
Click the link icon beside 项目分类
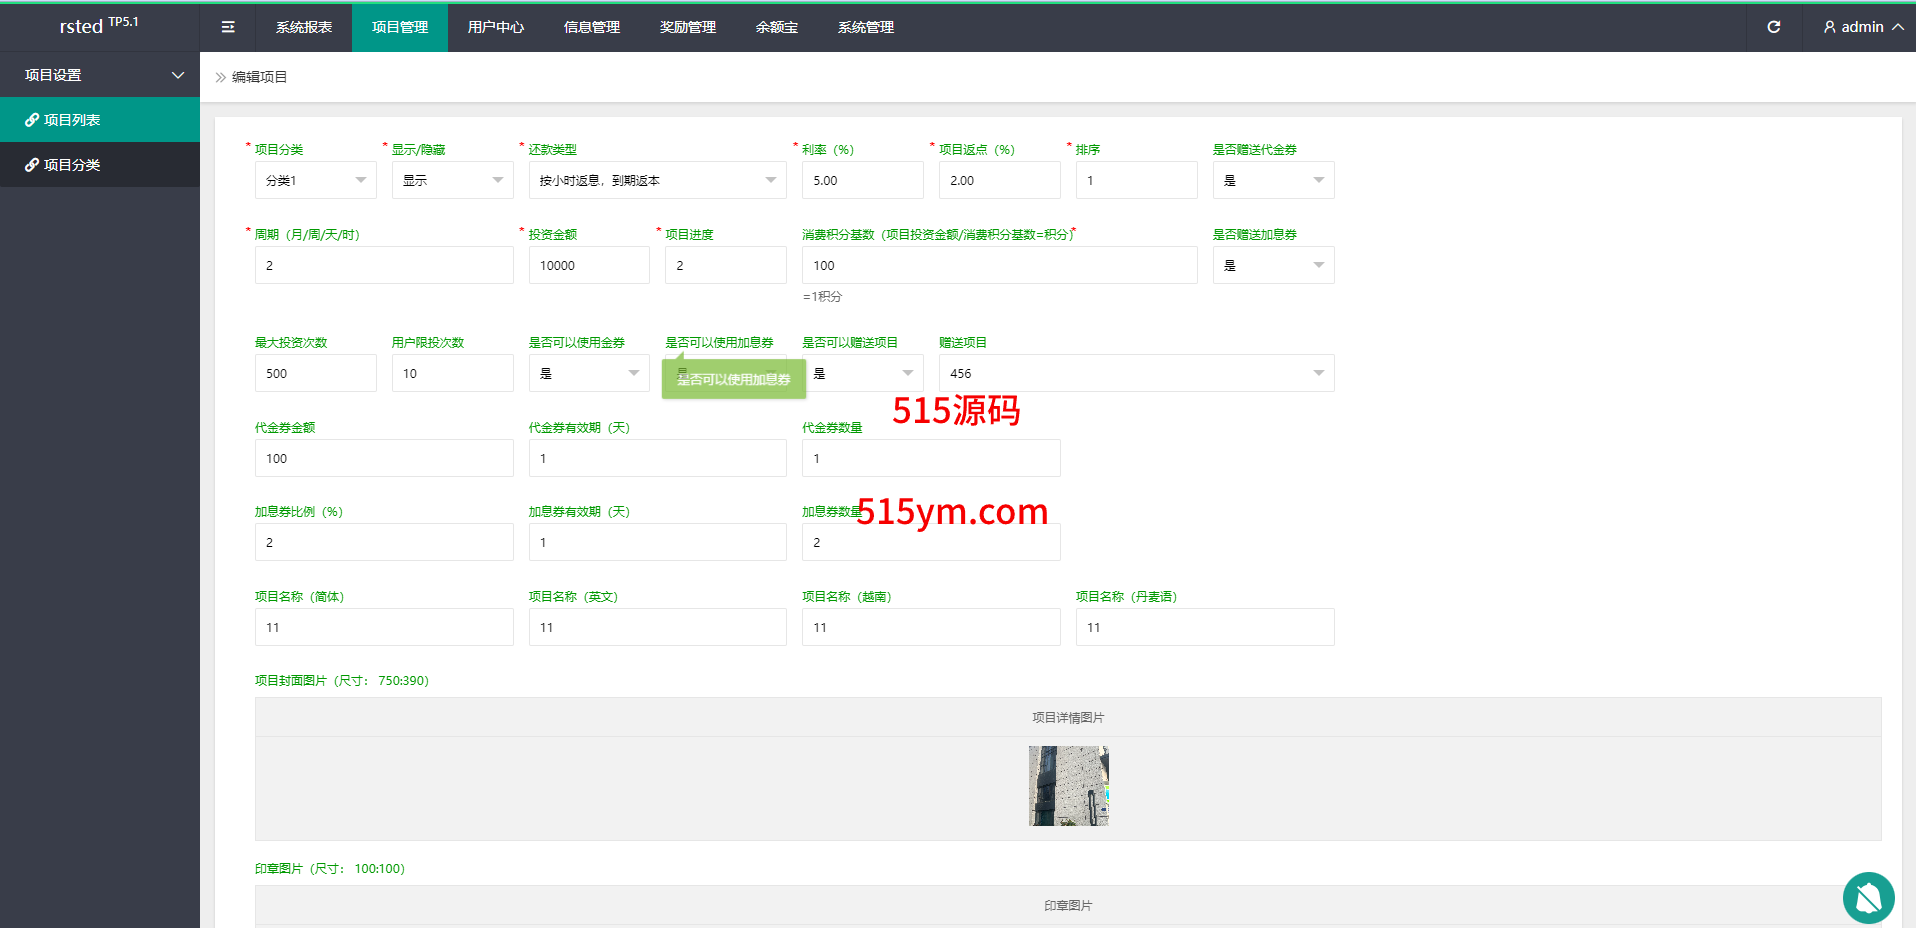tap(32, 165)
